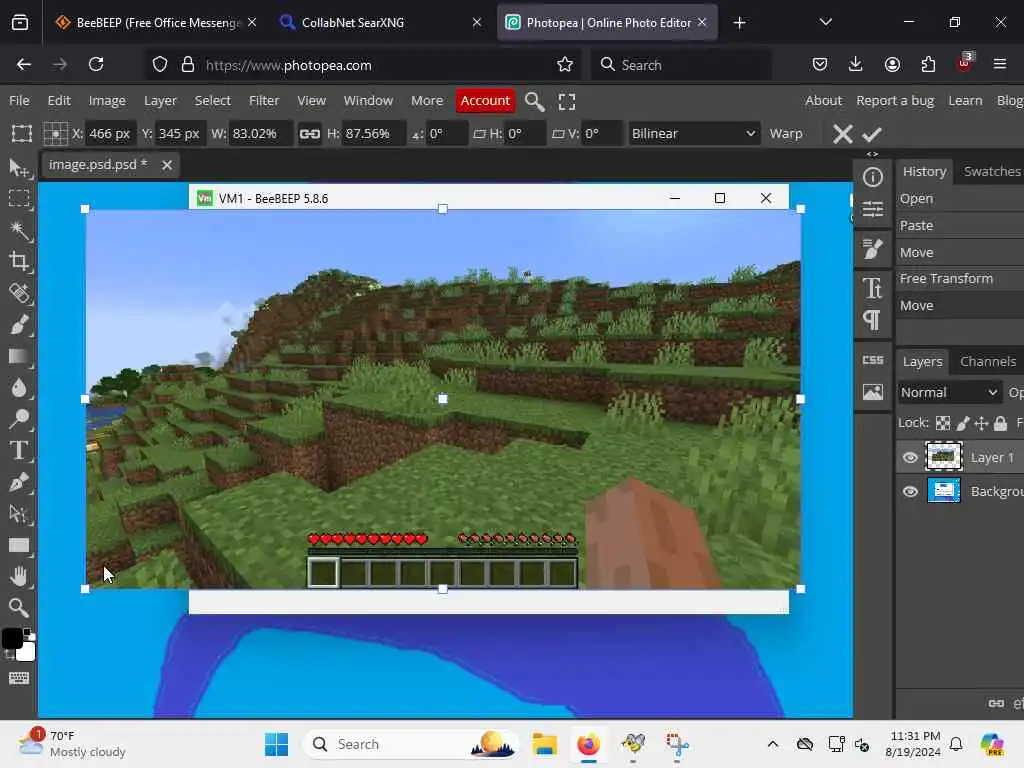Viewport: 1024px width, 768px height.
Task: Click the Windows Start button
Action: [276, 744]
